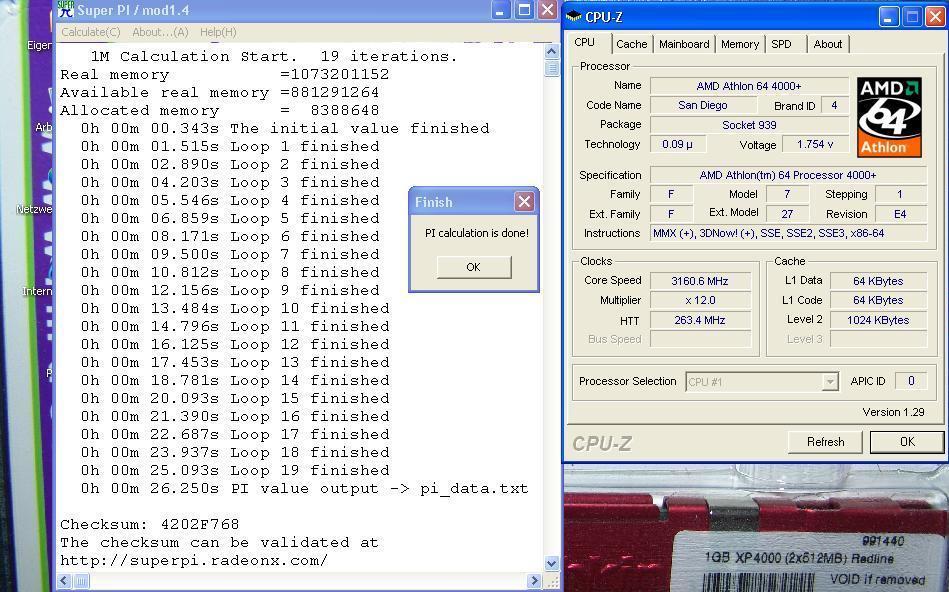This screenshot has width=949, height=592.
Task: Click the Package value Socket 939
Action: [749, 125]
